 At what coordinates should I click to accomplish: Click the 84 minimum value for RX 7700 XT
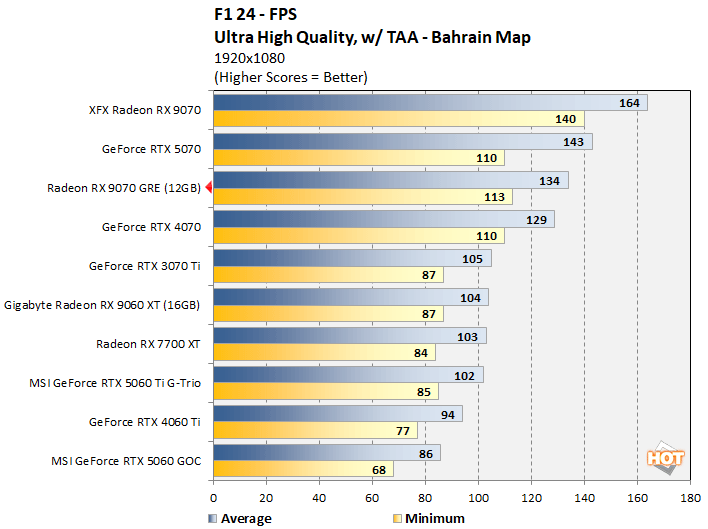[421, 353]
